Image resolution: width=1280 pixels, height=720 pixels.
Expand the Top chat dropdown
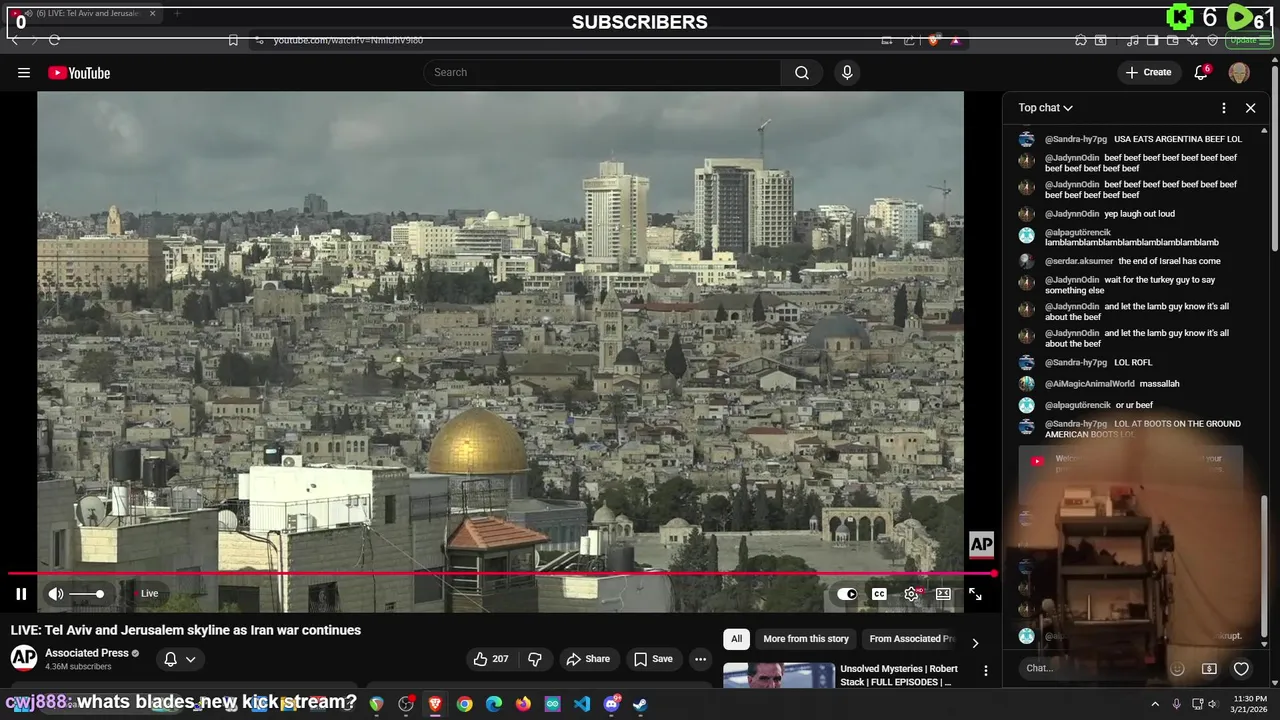[1046, 108]
